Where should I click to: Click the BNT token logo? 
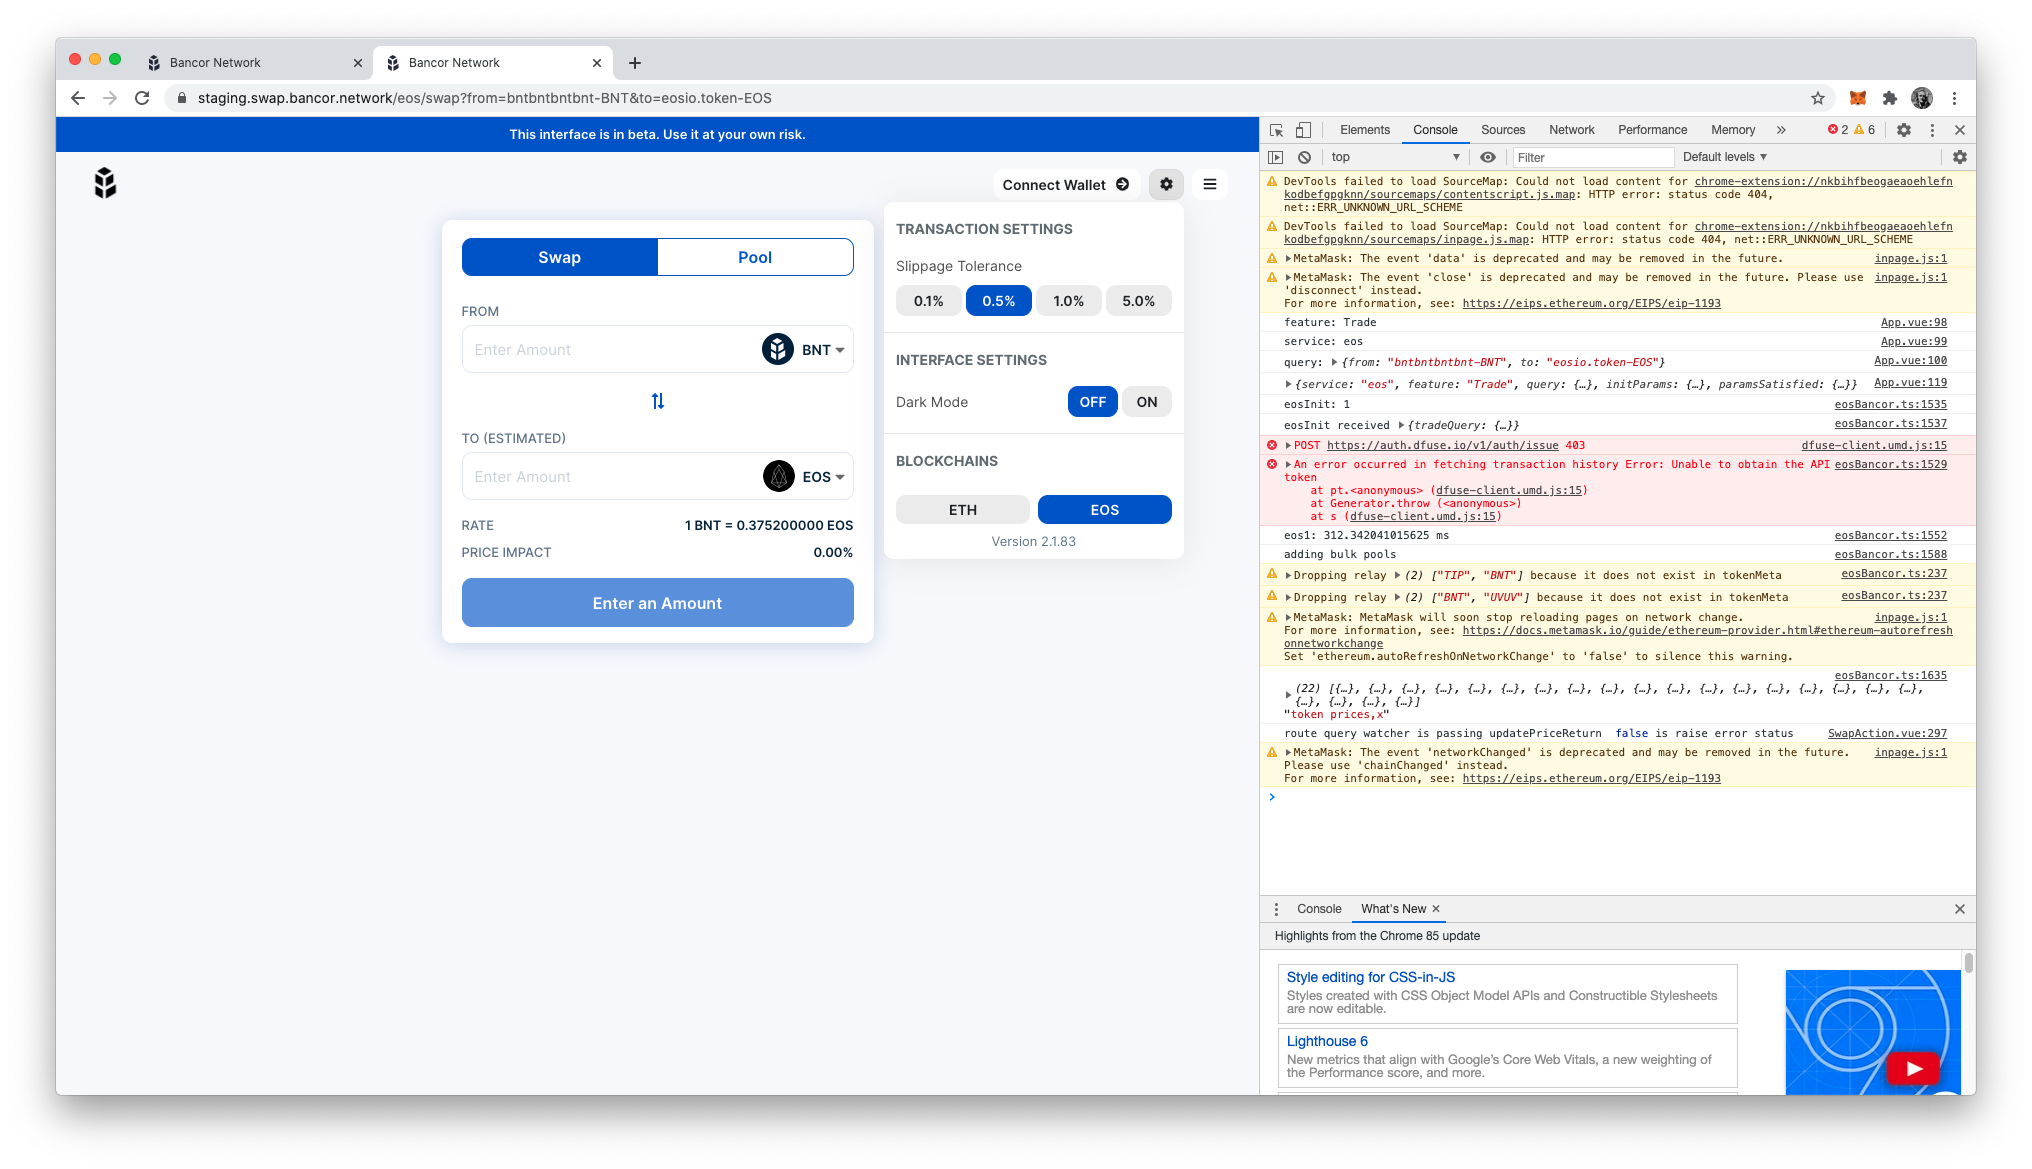pos(778,349)
